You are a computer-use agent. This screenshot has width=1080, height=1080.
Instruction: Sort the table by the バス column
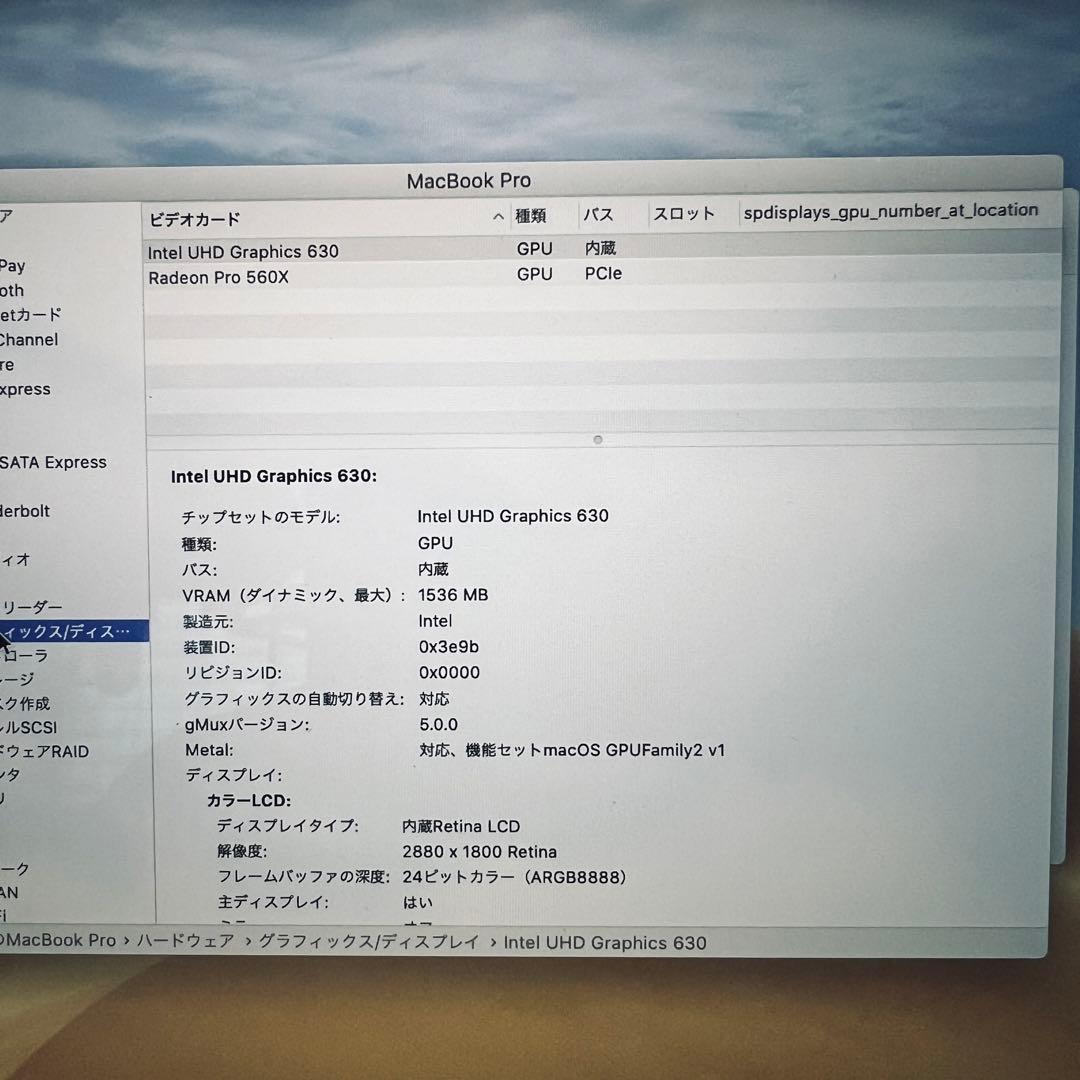tap(598, 216)
